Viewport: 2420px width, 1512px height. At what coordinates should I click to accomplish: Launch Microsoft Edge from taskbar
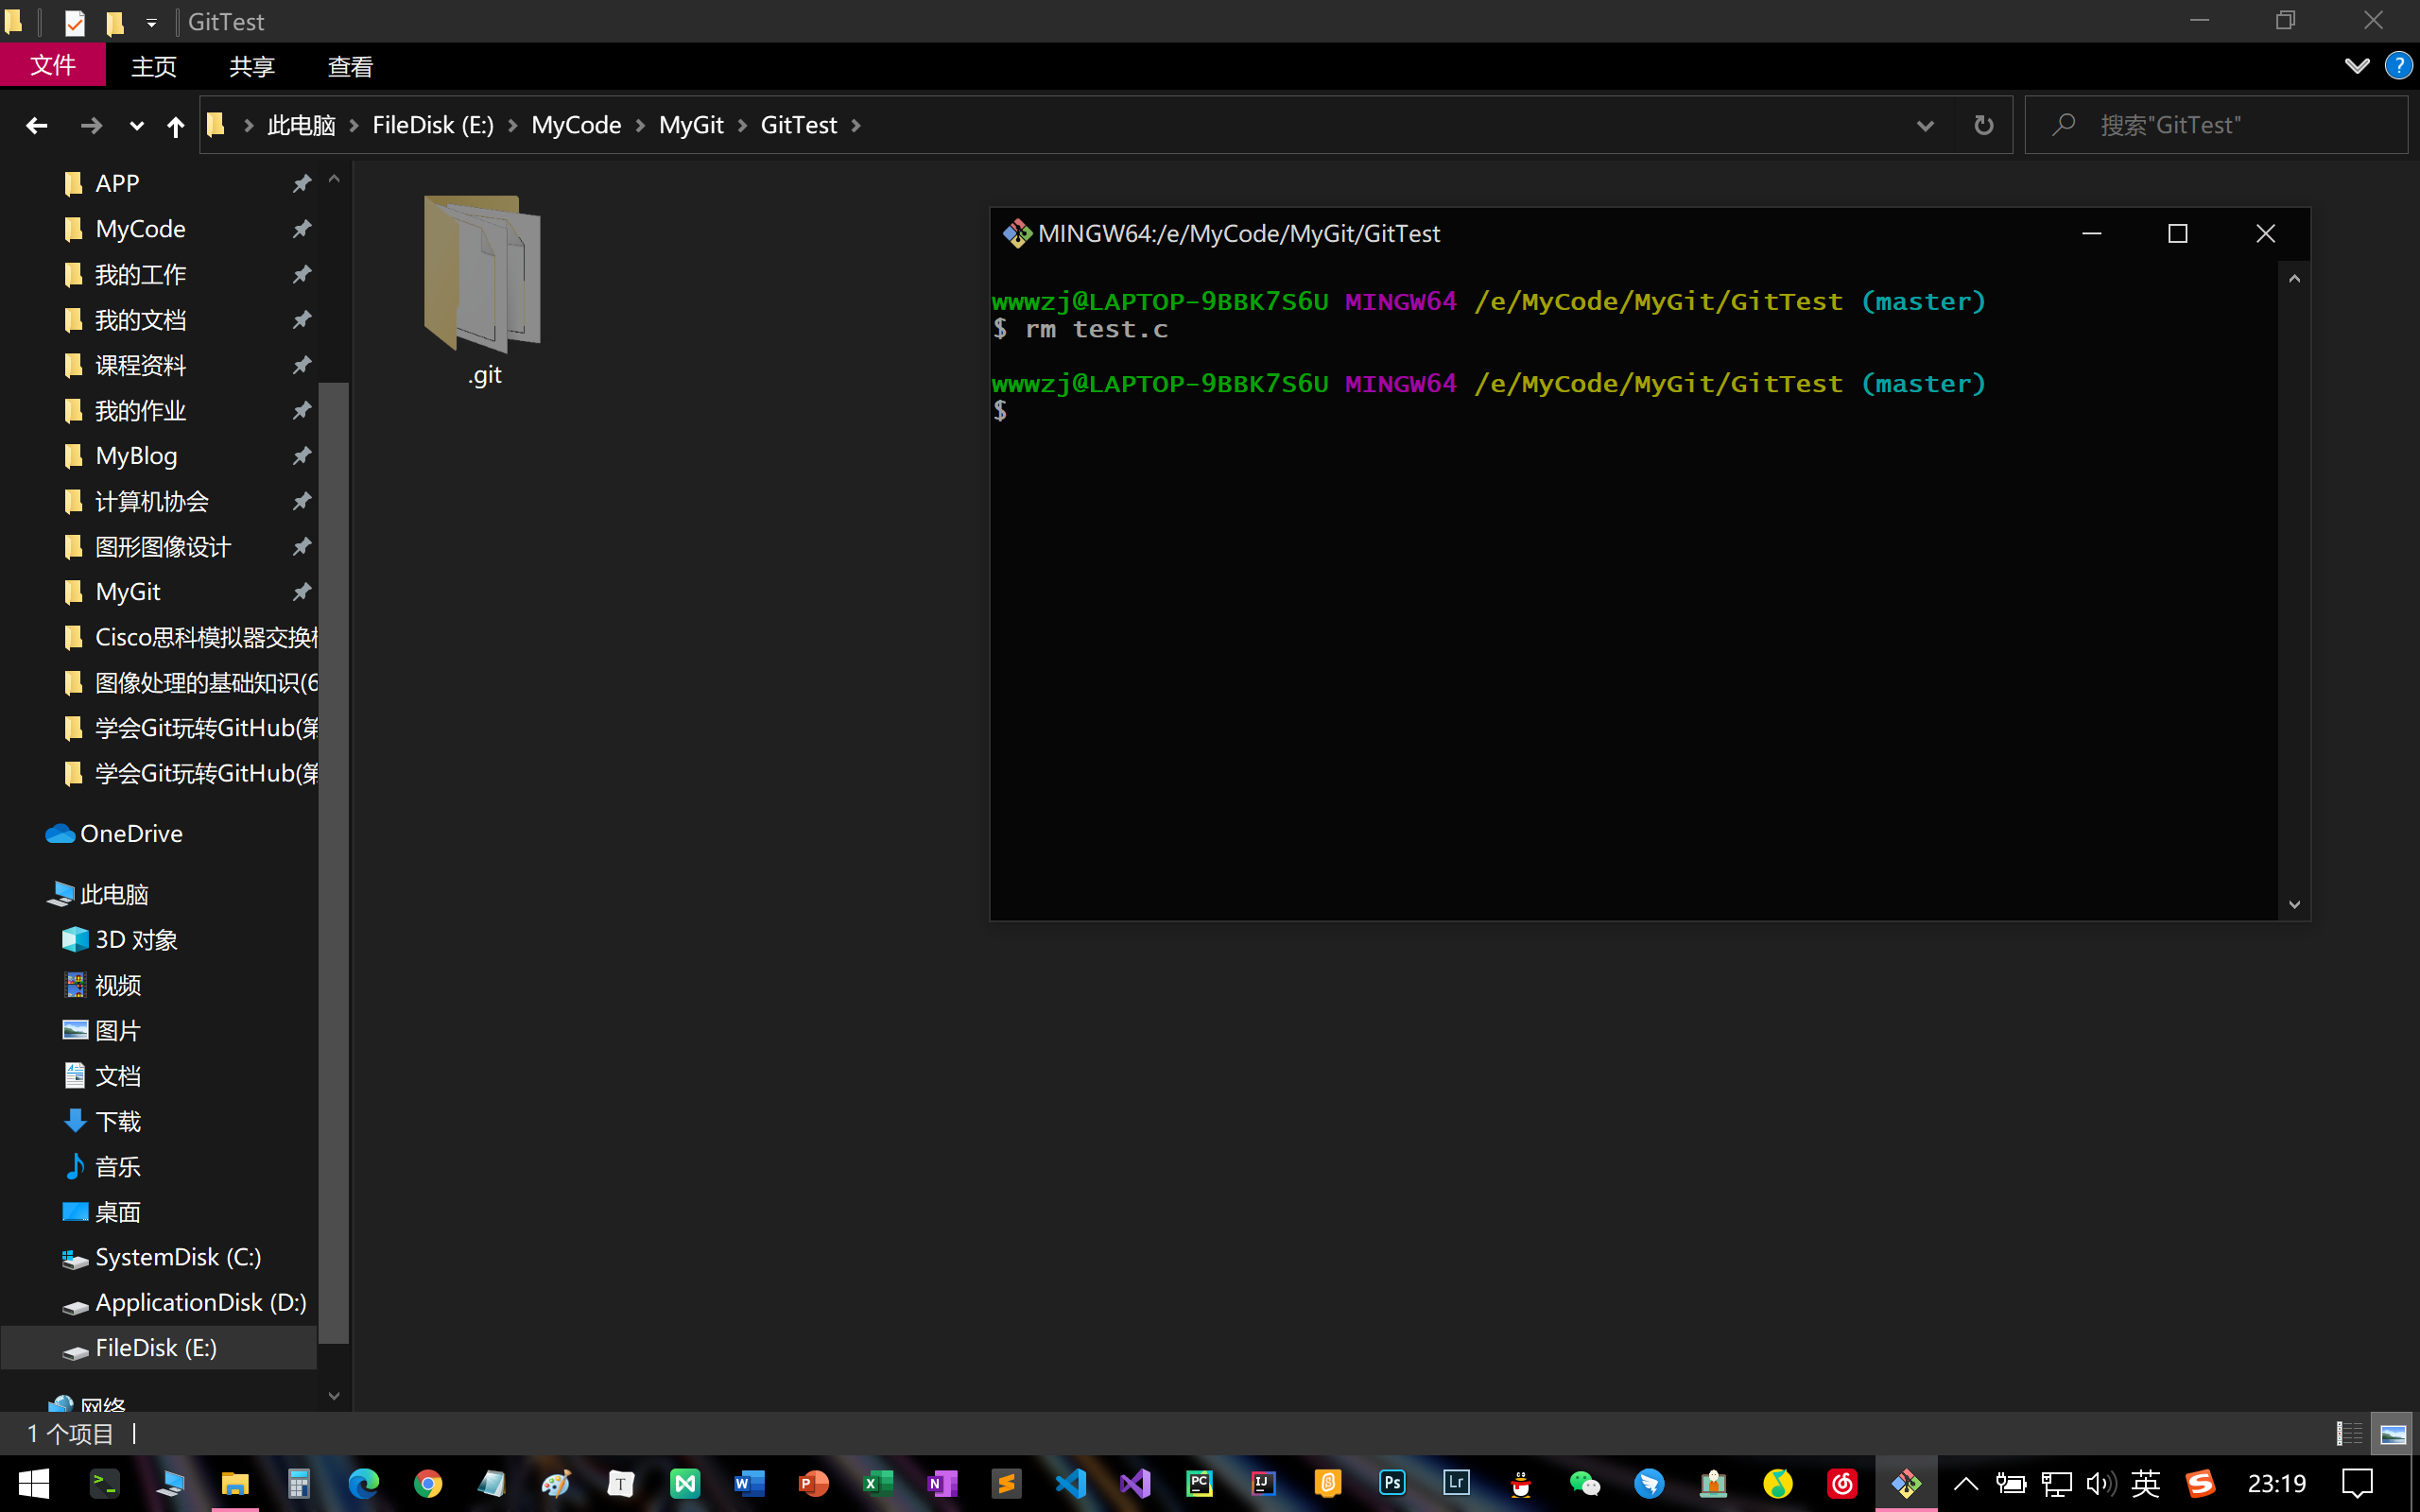[363, 1484]
